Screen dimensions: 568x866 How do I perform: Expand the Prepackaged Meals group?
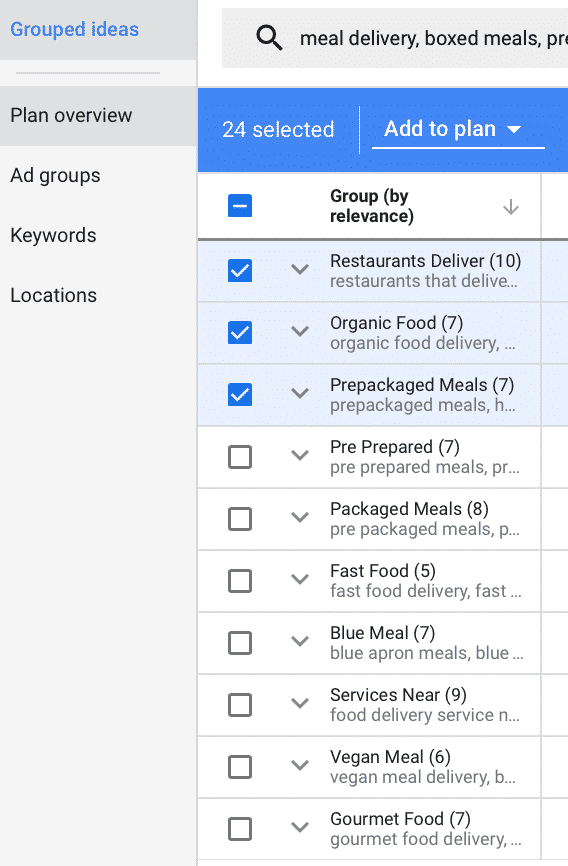300,393
